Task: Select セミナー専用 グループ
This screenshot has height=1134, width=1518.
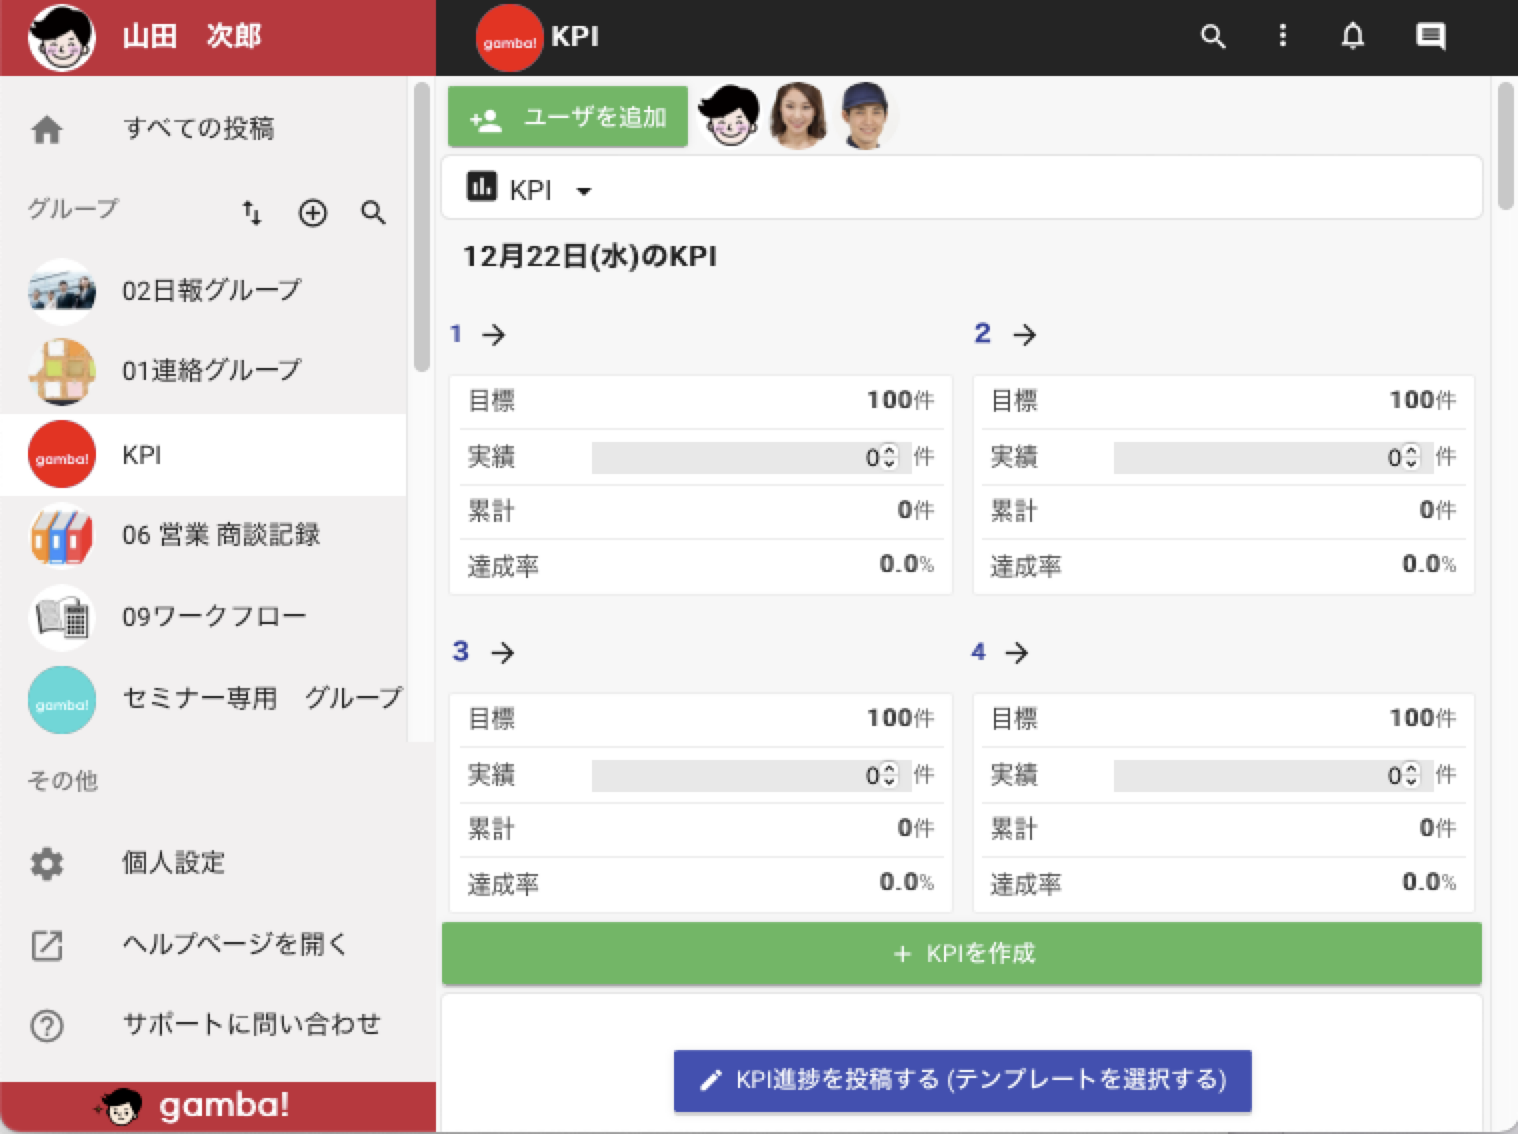Action: (203, 700)
